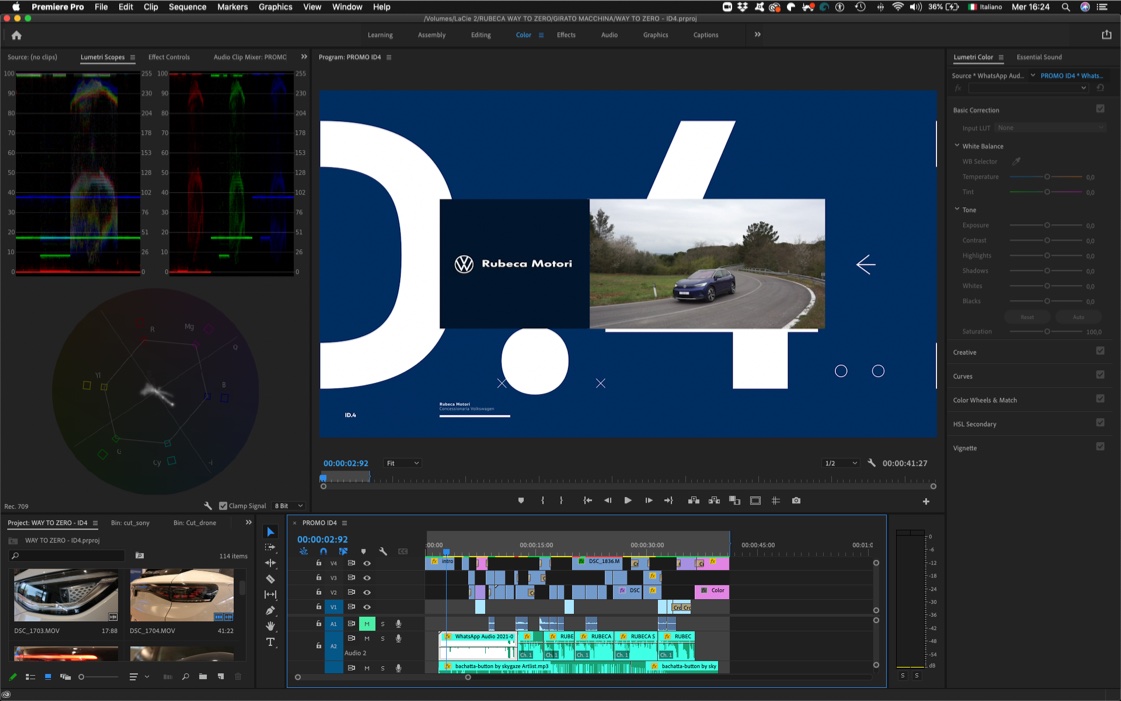
Task: Click the Exposure slider handle
Action: pos(1047,225)
